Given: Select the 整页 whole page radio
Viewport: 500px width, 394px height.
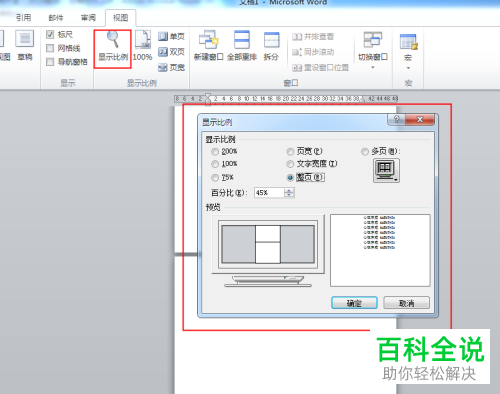Looking at the screenshot, I should 290,178.
